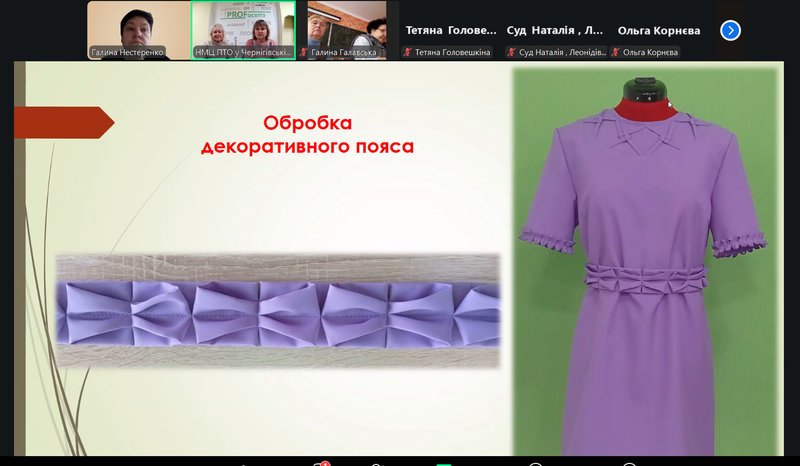The image size is (800, 466).
Task: Show next participants with blue arrow
Action: [x=730, y=30]
